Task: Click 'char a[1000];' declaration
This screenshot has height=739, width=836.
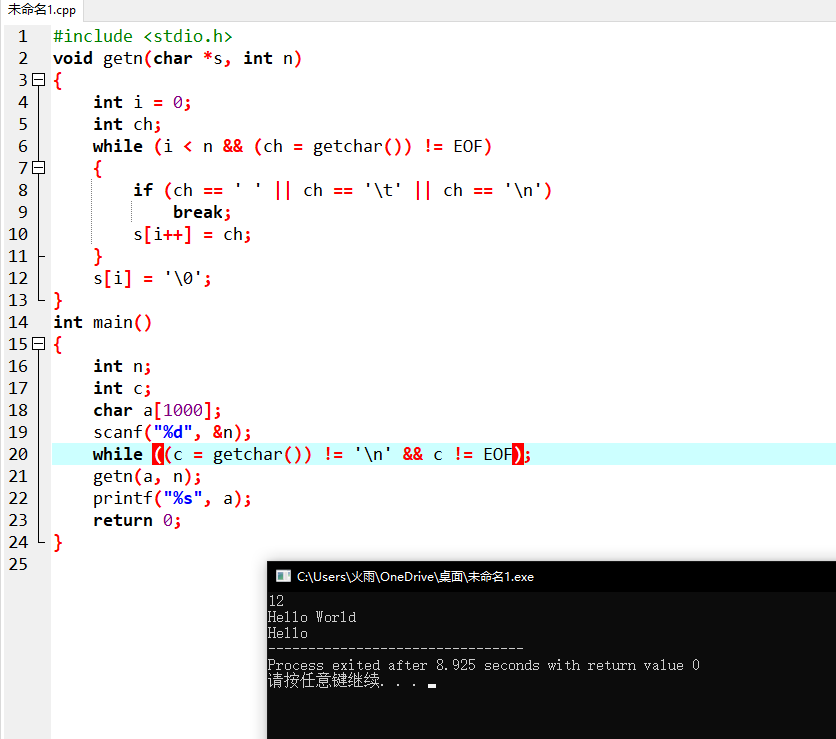Action: coord(157,411)
